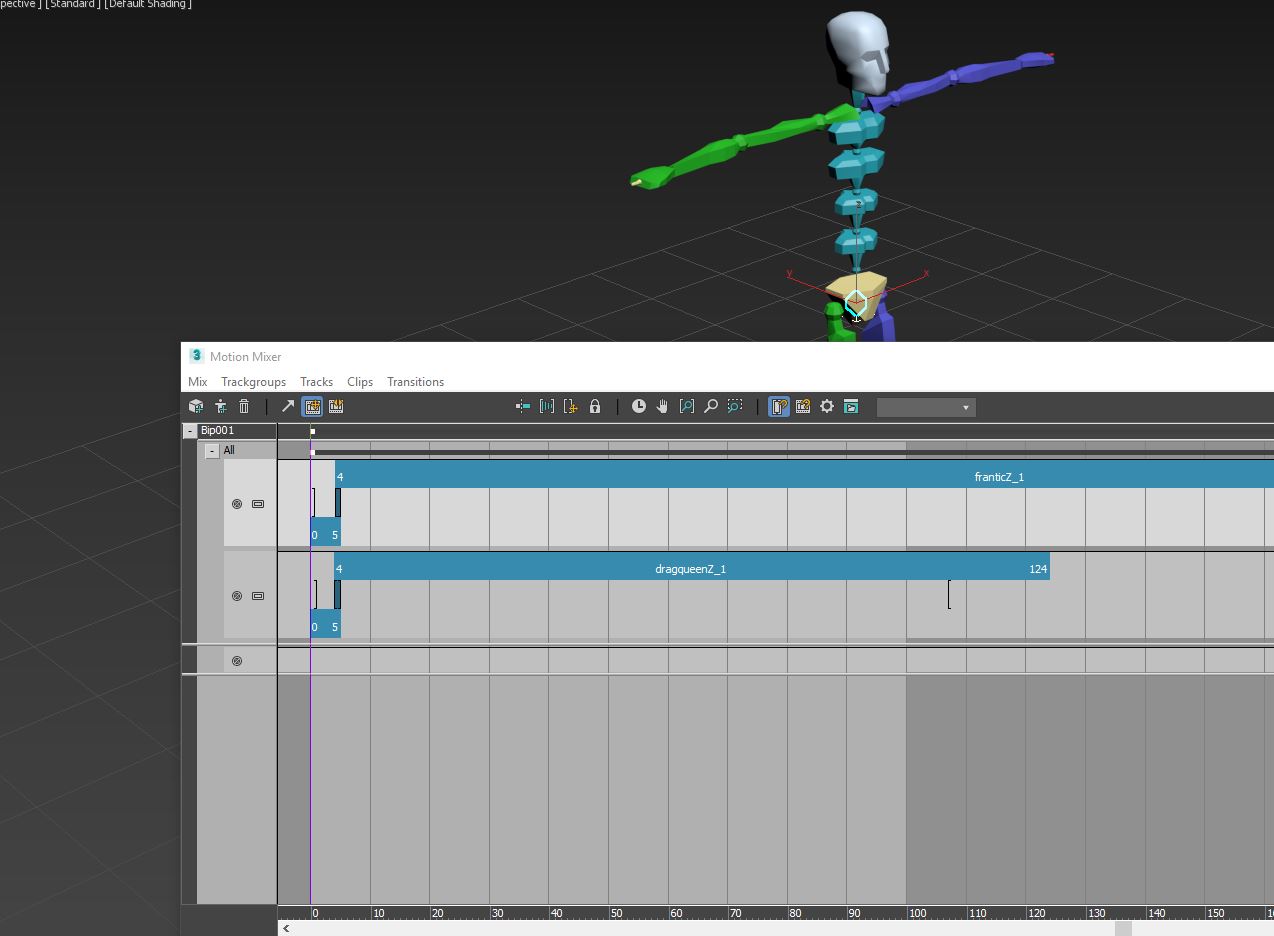Click the left arrow of the bottom scrollbar
1274x936 pixels.
(284, 928)
